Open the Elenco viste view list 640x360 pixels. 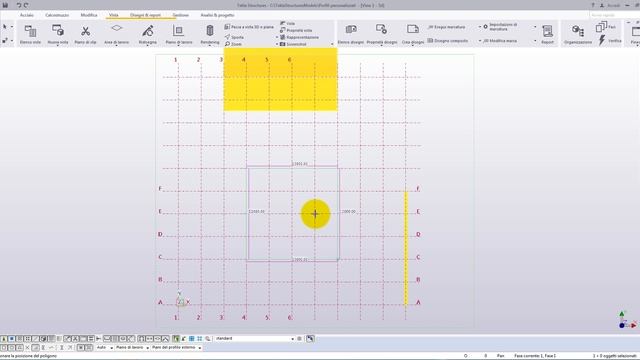[30, 34]
